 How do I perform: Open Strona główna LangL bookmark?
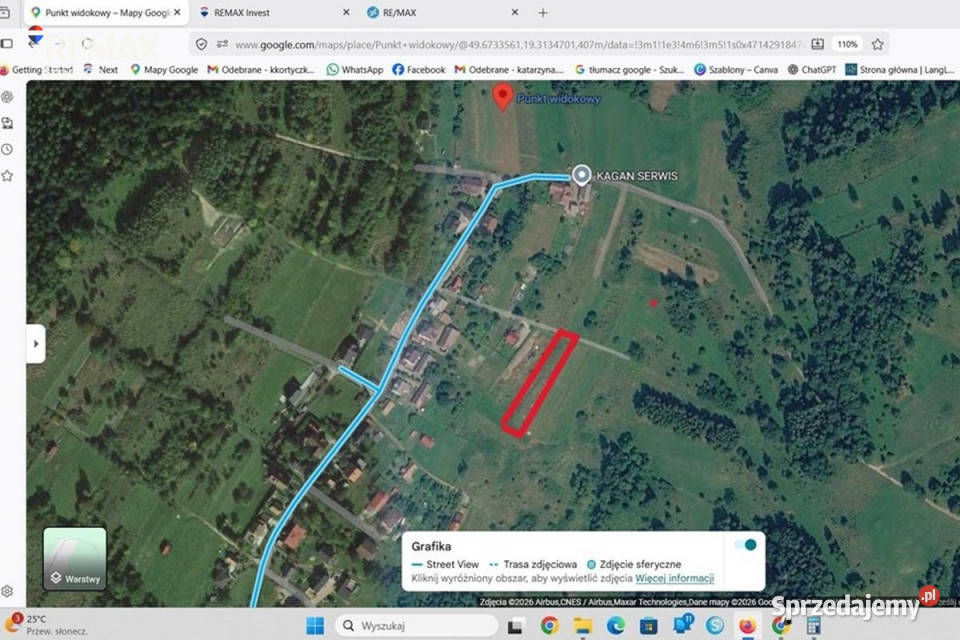click(900, 70)
